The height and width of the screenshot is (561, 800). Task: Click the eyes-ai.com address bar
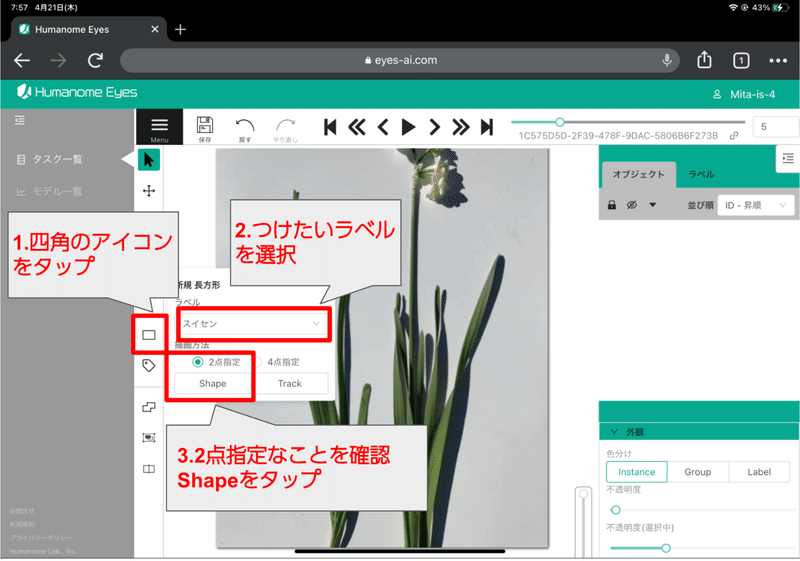[399, 61]
